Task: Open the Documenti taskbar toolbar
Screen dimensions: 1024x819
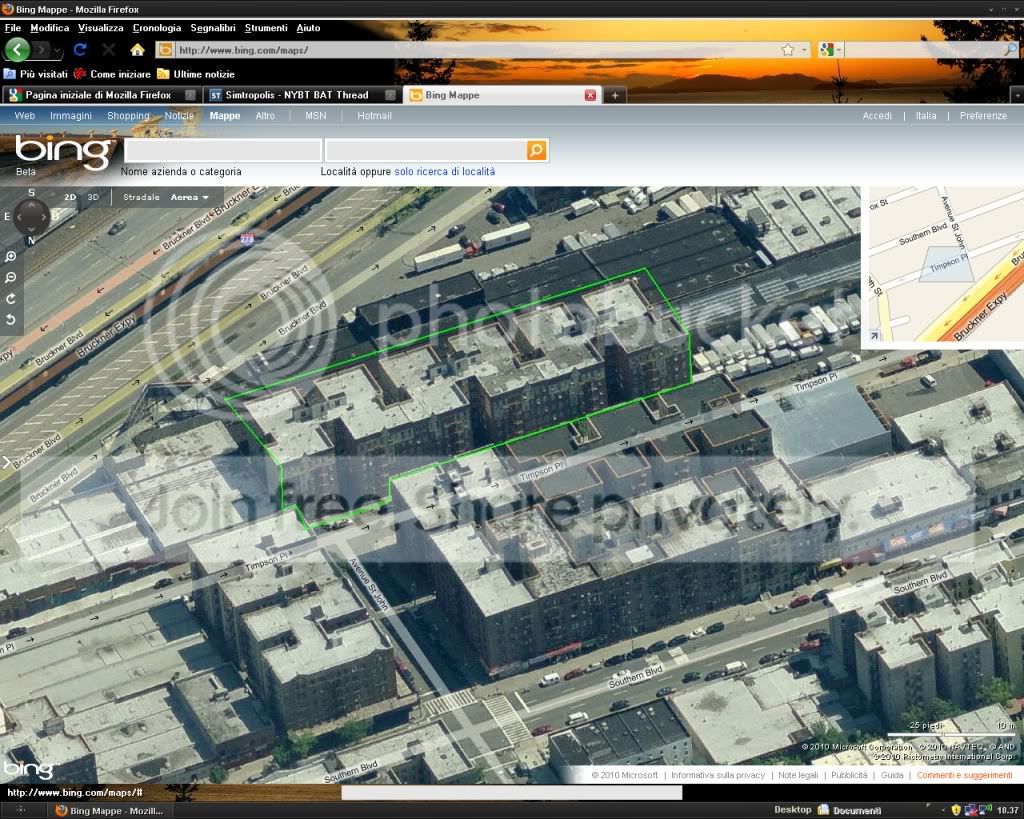Action: tap(850, 811)
